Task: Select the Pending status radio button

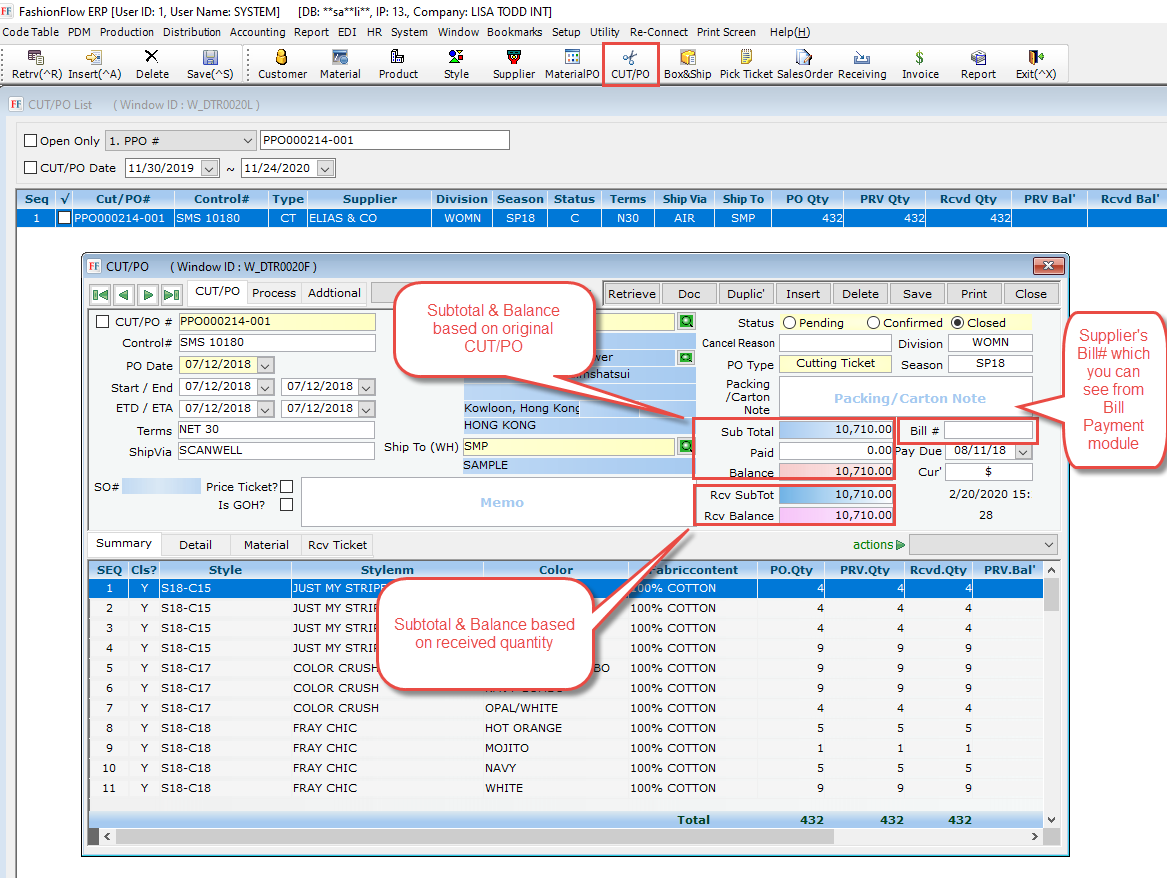Action: [x=790, y=323]
